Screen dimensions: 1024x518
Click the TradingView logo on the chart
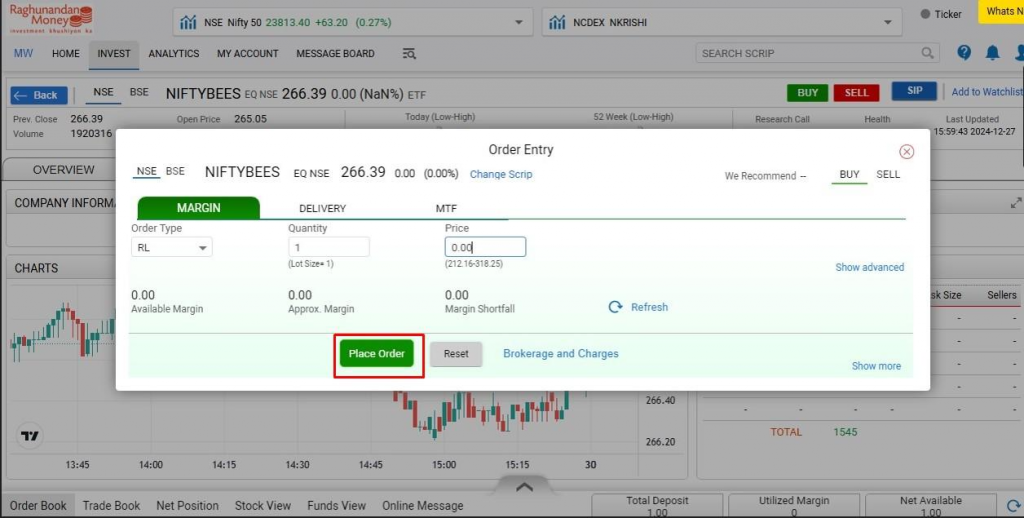[31, 437]
